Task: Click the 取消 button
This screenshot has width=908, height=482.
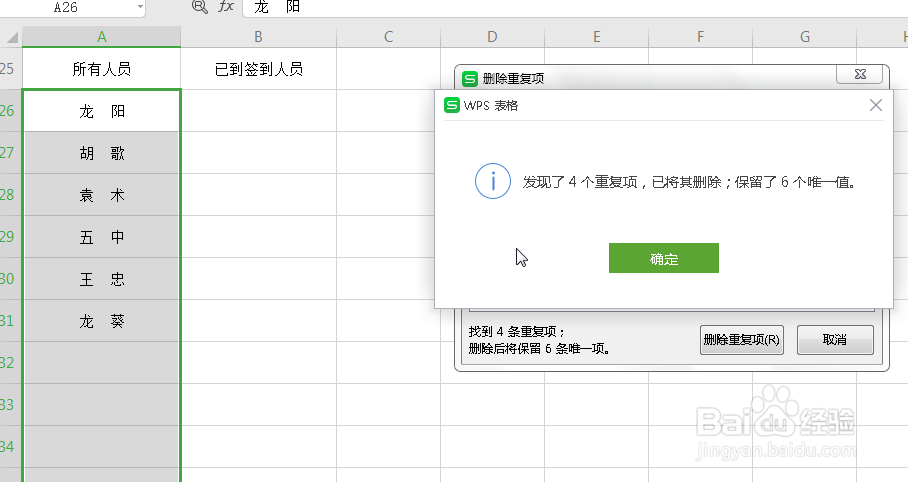Action: [835, 339]
